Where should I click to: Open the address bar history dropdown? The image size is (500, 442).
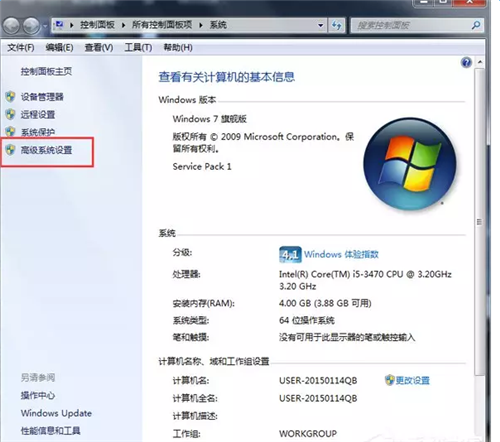(320, 25)
